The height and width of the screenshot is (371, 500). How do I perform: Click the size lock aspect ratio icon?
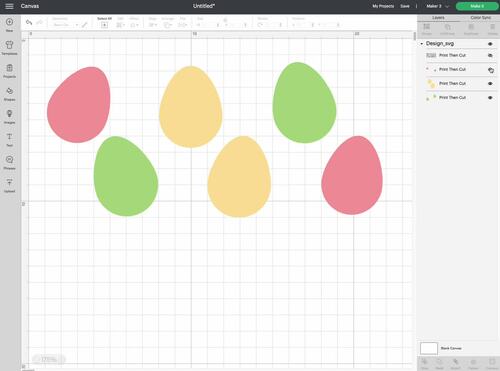(x=225, y=21)
